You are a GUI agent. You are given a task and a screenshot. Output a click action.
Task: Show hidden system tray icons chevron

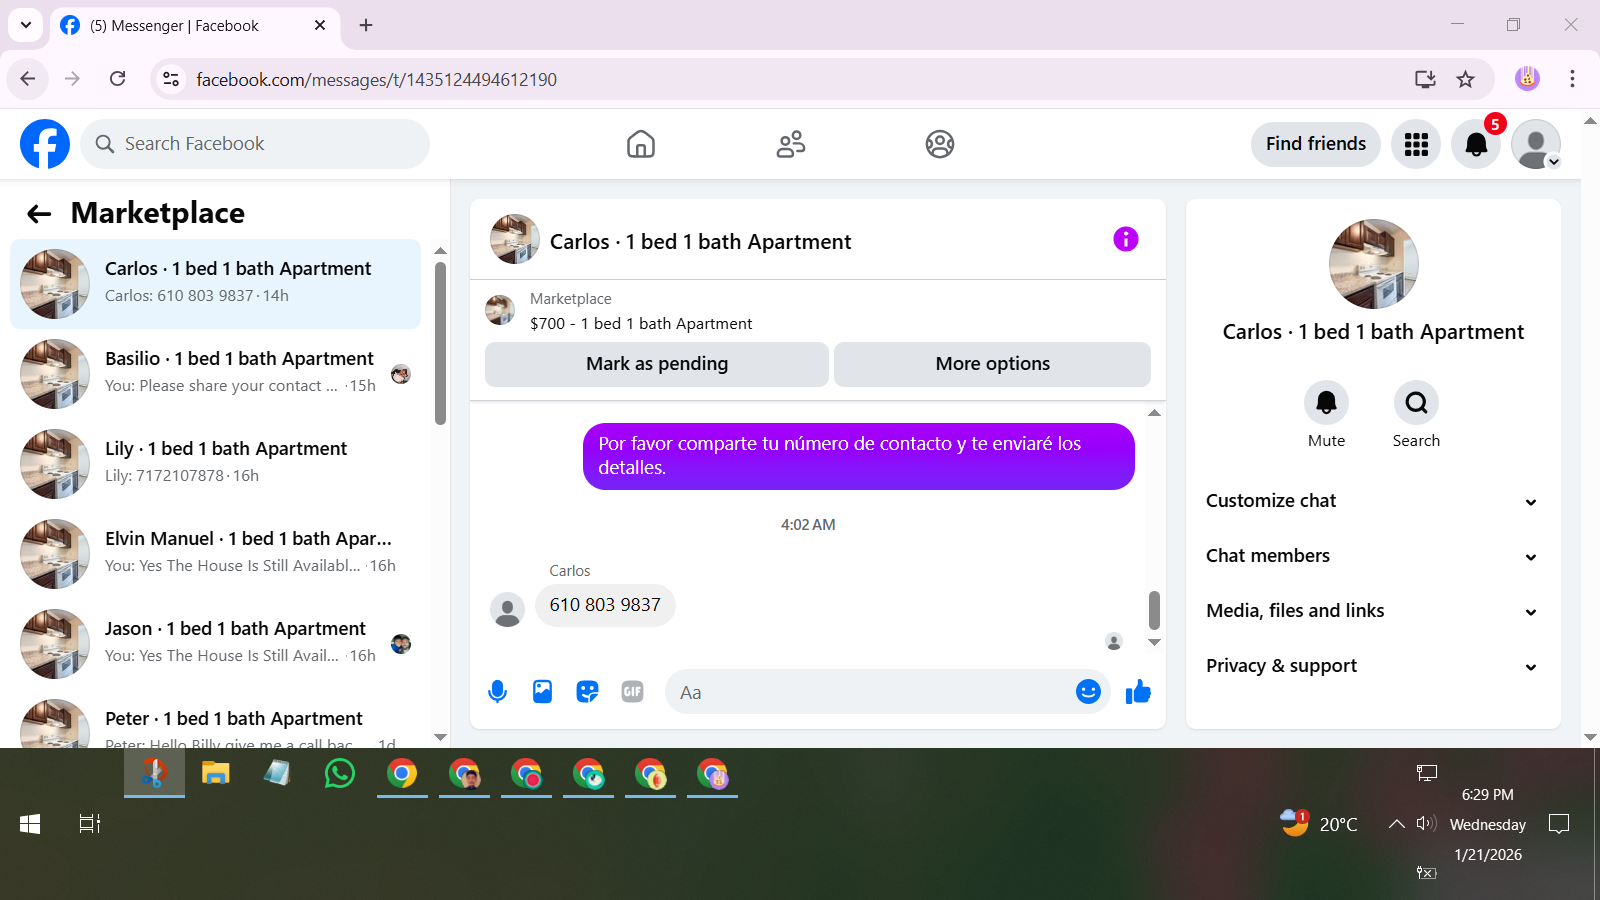coord(1396,824)
